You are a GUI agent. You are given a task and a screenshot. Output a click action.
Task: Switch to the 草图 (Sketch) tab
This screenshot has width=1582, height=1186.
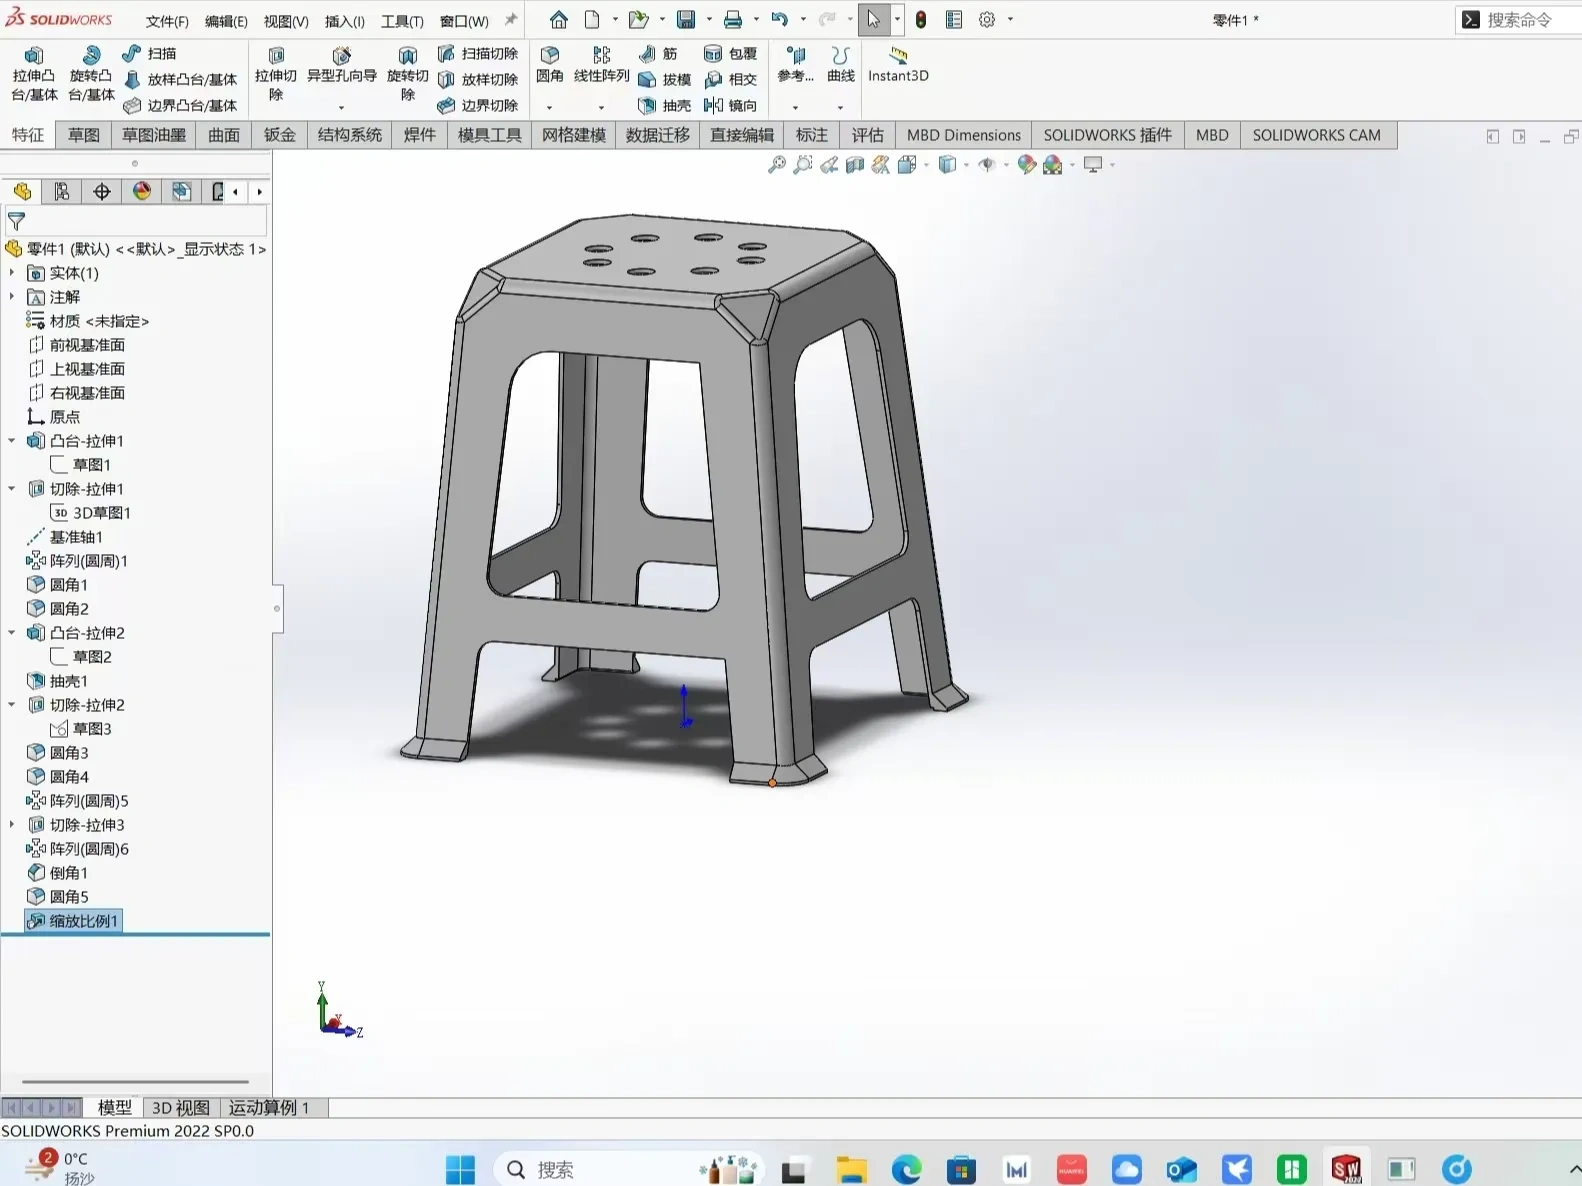[84, 135]
